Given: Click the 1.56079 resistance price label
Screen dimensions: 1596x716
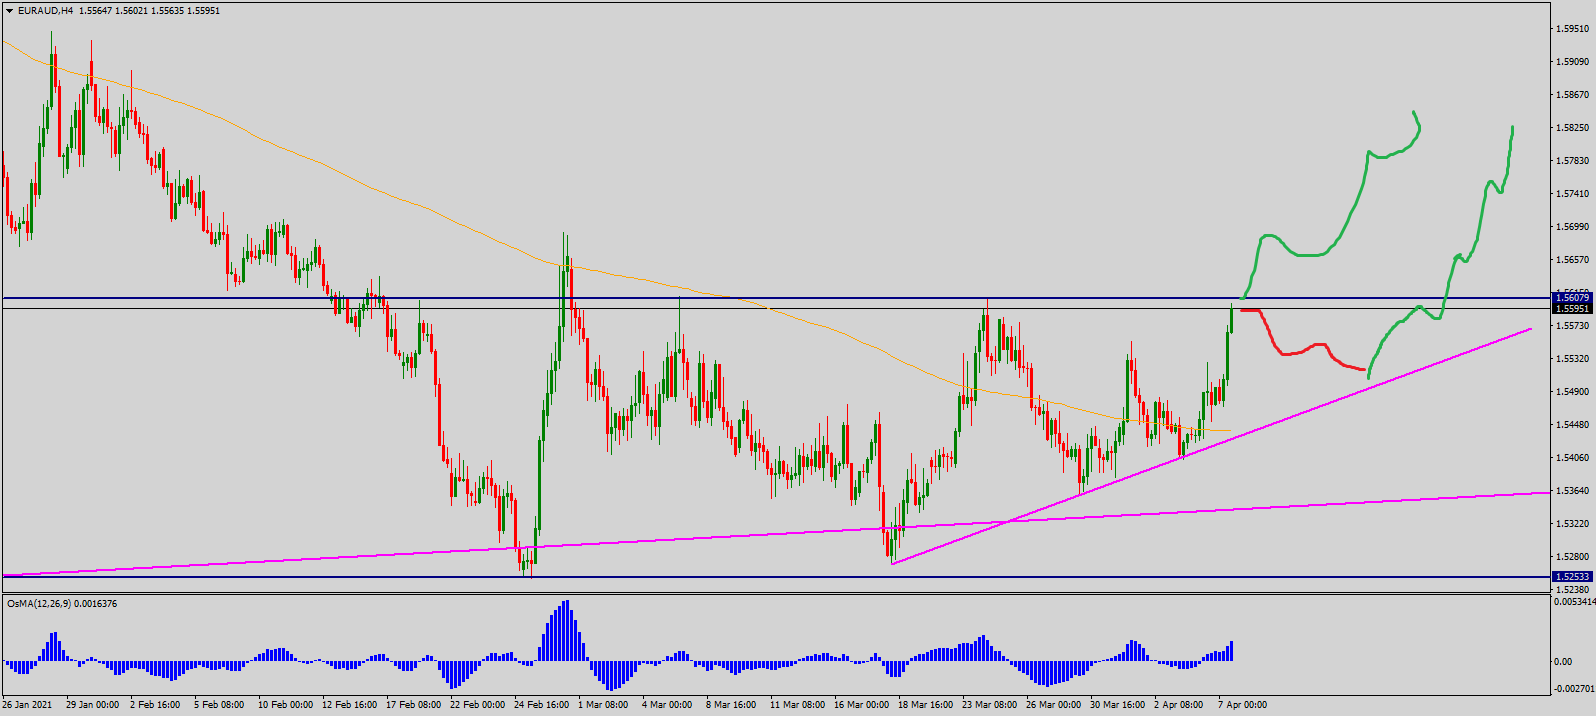Looking at the screenshot, I should click(x=1572, y=298).
